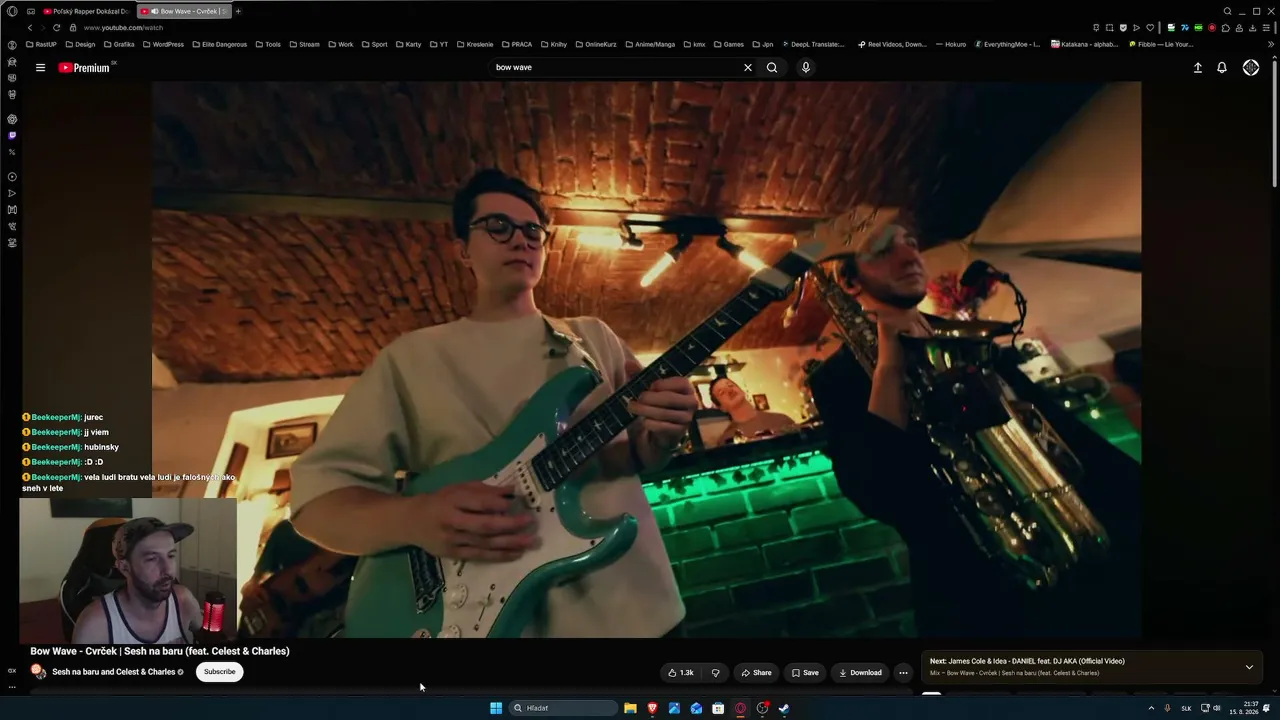
Task: Open the Stream bookmarks folder
Action: [x=303, y=44]
